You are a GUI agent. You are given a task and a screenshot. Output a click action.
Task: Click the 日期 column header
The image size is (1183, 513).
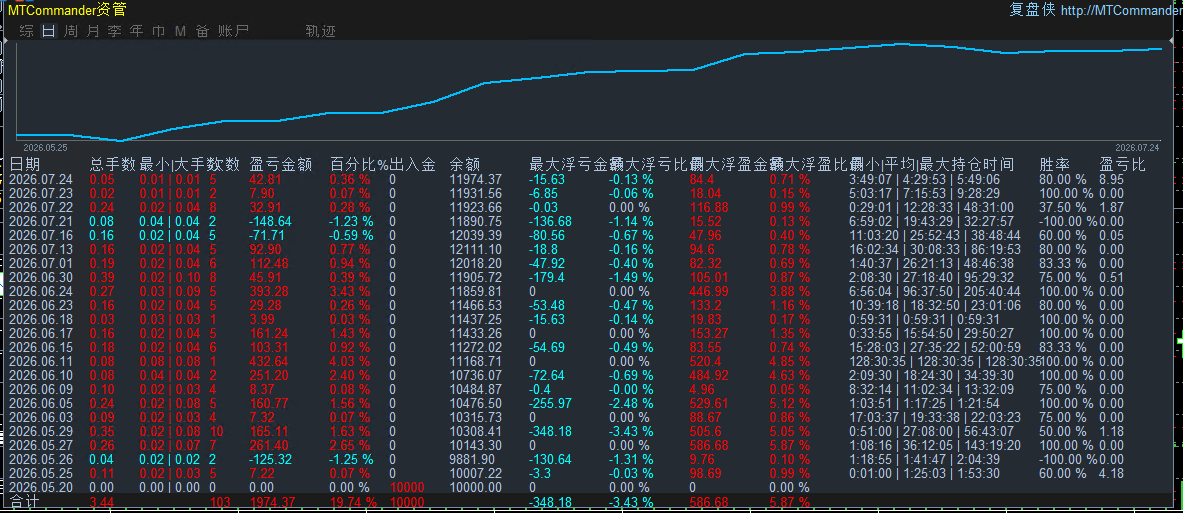point(25,164)
